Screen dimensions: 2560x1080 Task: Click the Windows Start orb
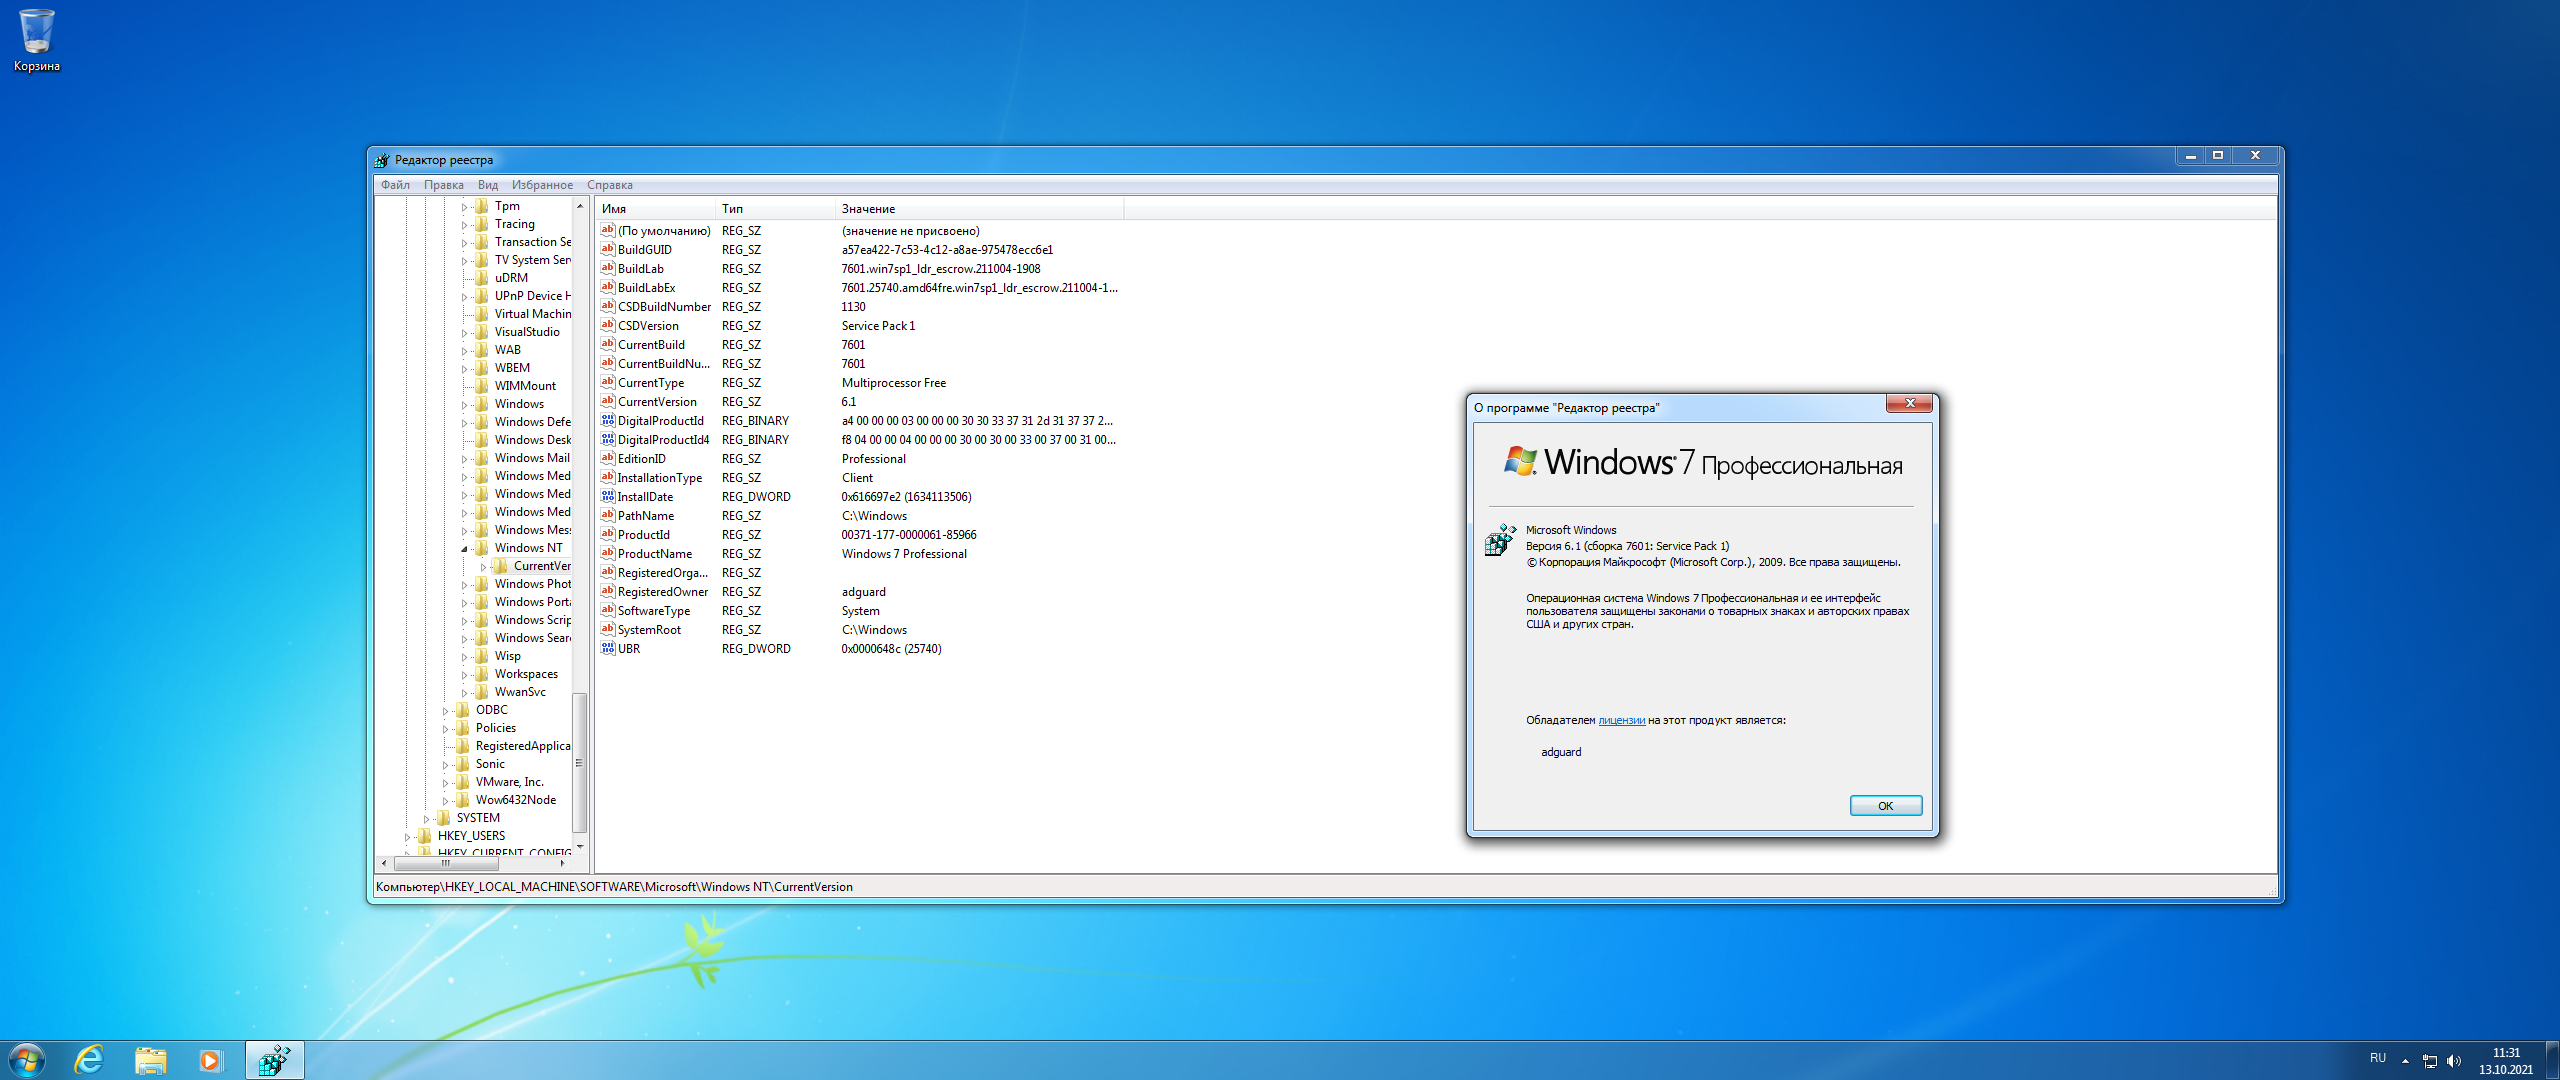coord(27,1060)
